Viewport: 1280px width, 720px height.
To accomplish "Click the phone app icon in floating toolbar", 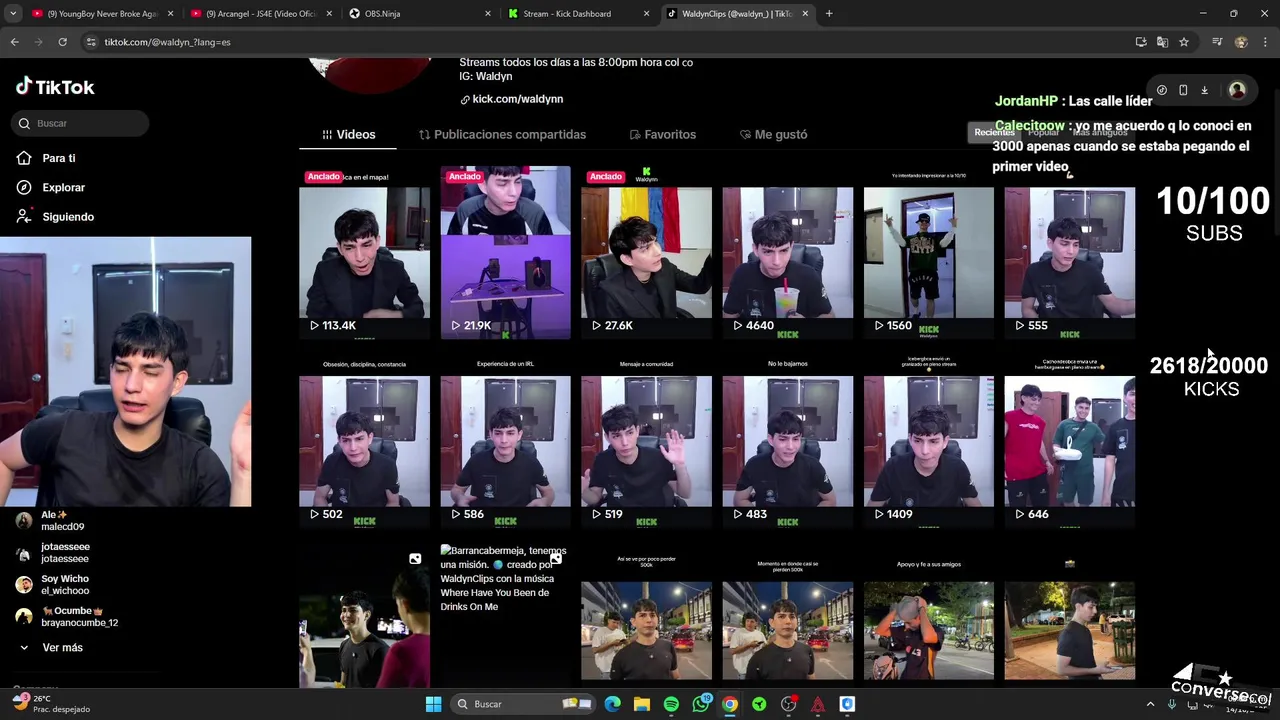I will 1183,90.
